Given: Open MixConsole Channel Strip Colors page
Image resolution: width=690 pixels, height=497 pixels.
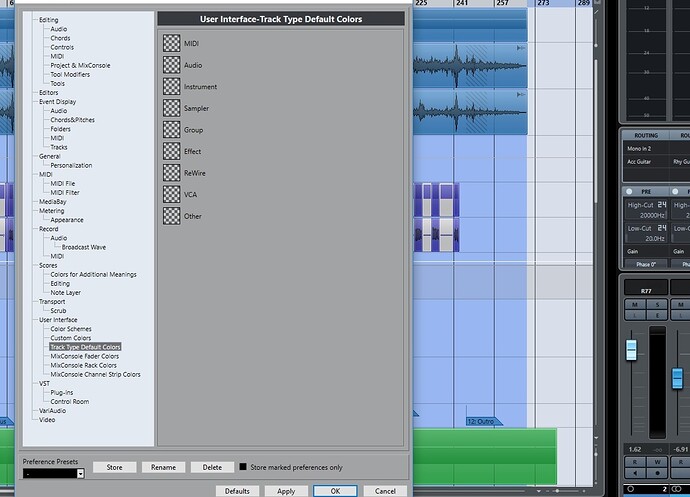Looking at the screenshot, I should tap(95, 375).
